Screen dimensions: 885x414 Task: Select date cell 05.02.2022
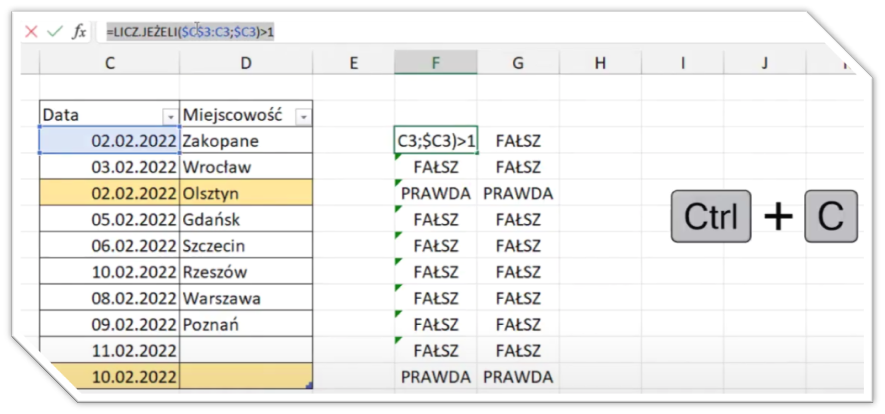click(x=109, y=220)
